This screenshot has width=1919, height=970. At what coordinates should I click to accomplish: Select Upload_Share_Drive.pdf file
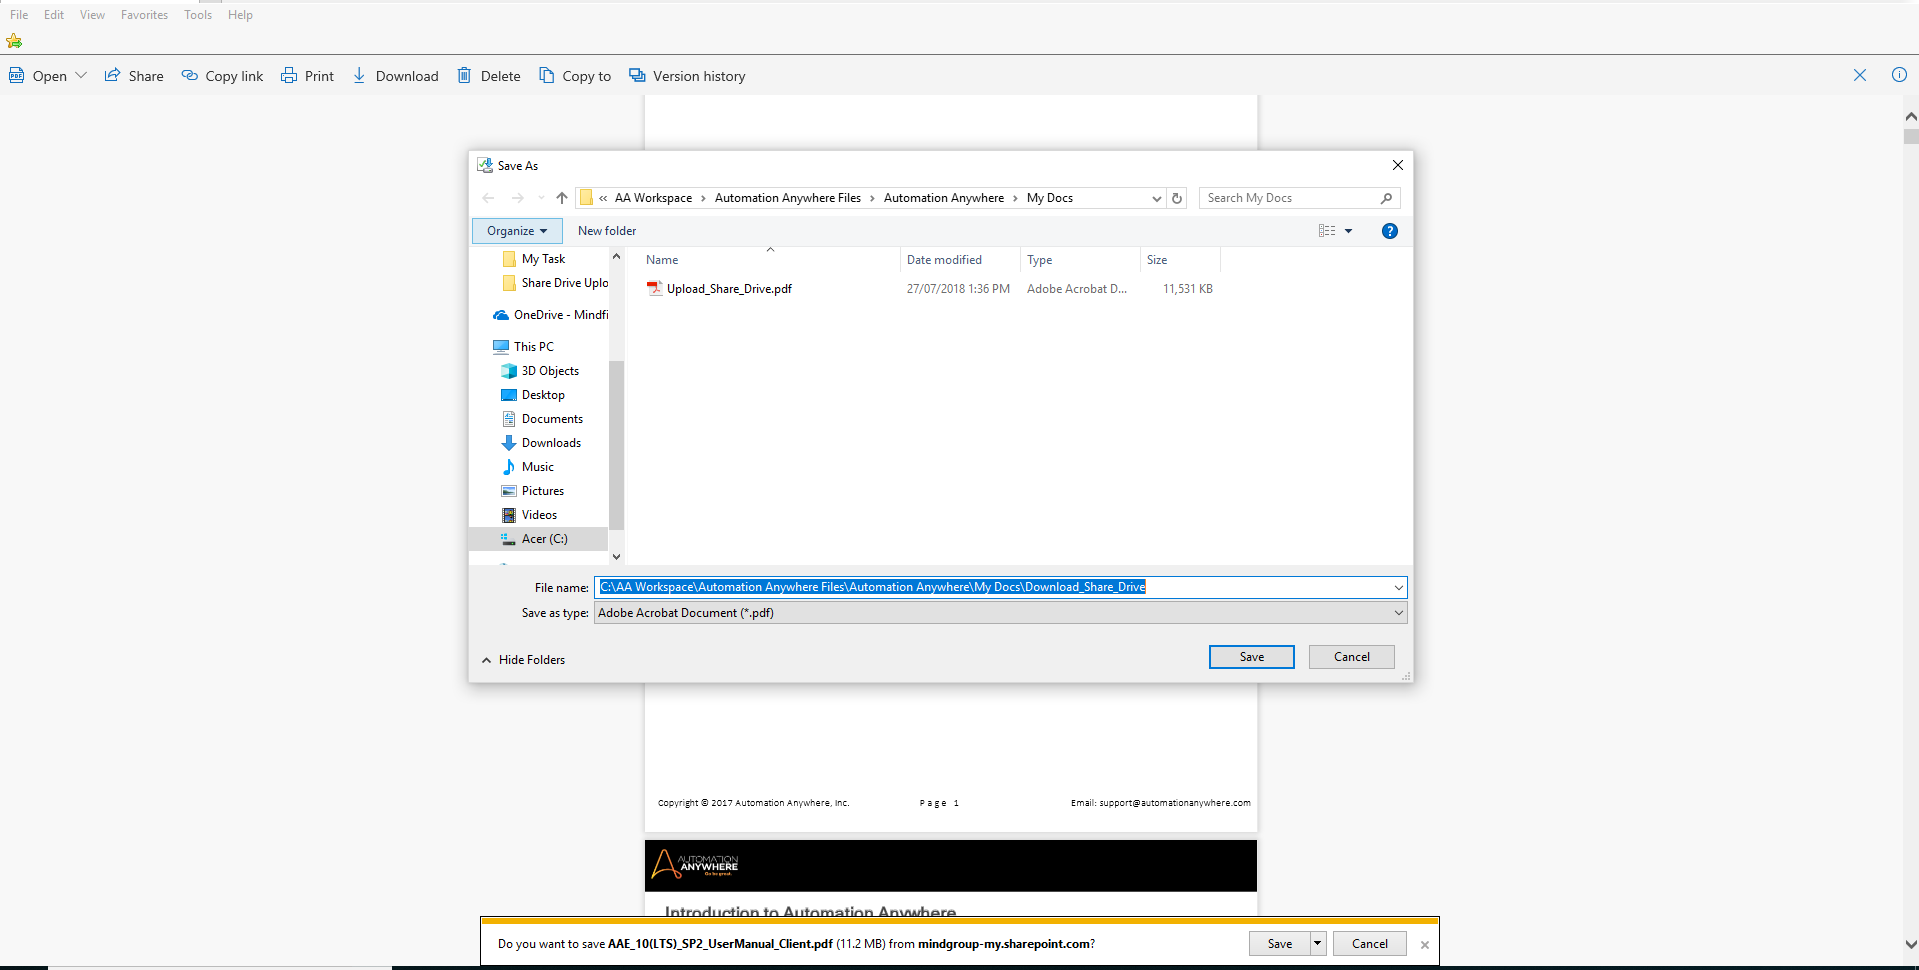pos(729,289)
